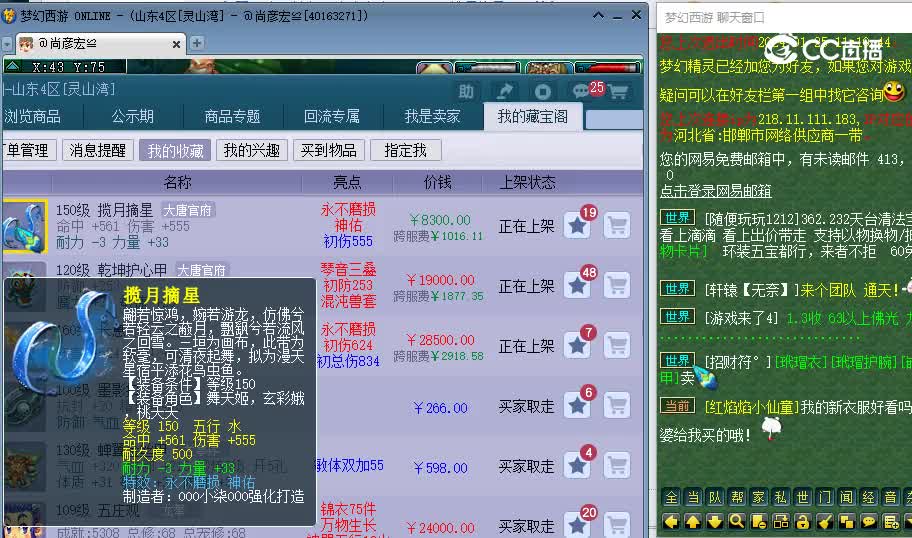Select the 我的藏宝阁 tab

pyautogui.click(x=533, y=116)
